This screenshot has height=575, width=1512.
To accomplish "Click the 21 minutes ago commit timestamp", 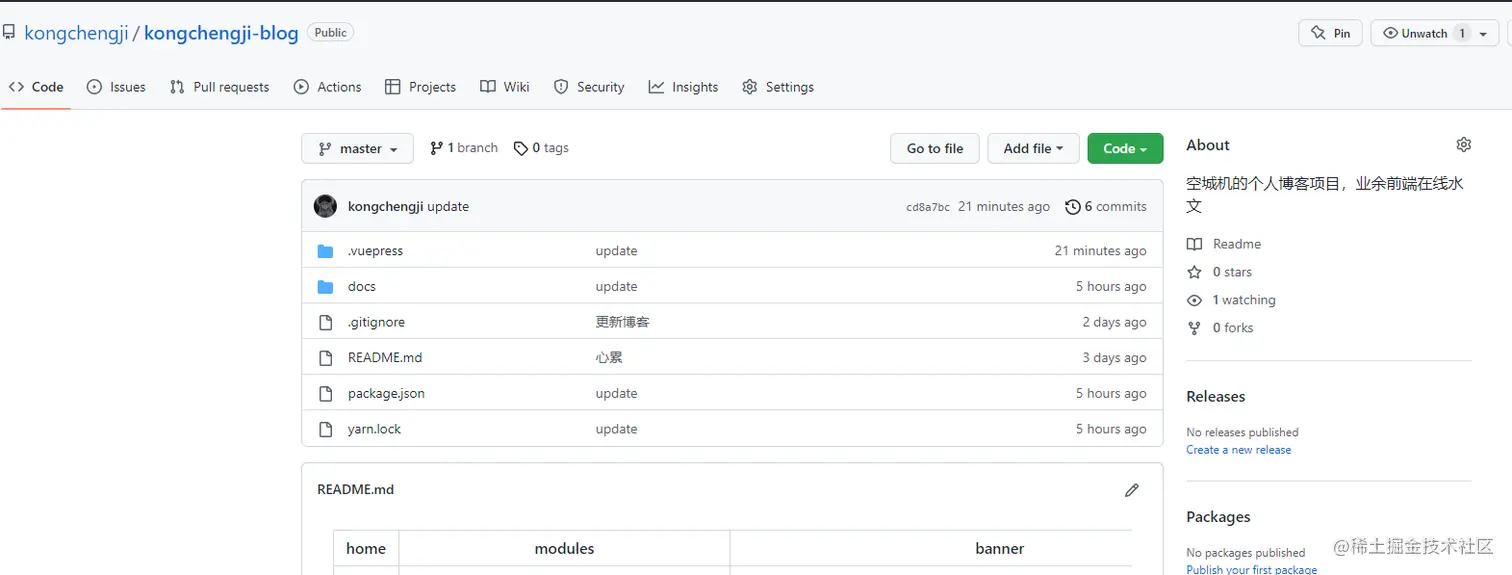I will 1004,207.
